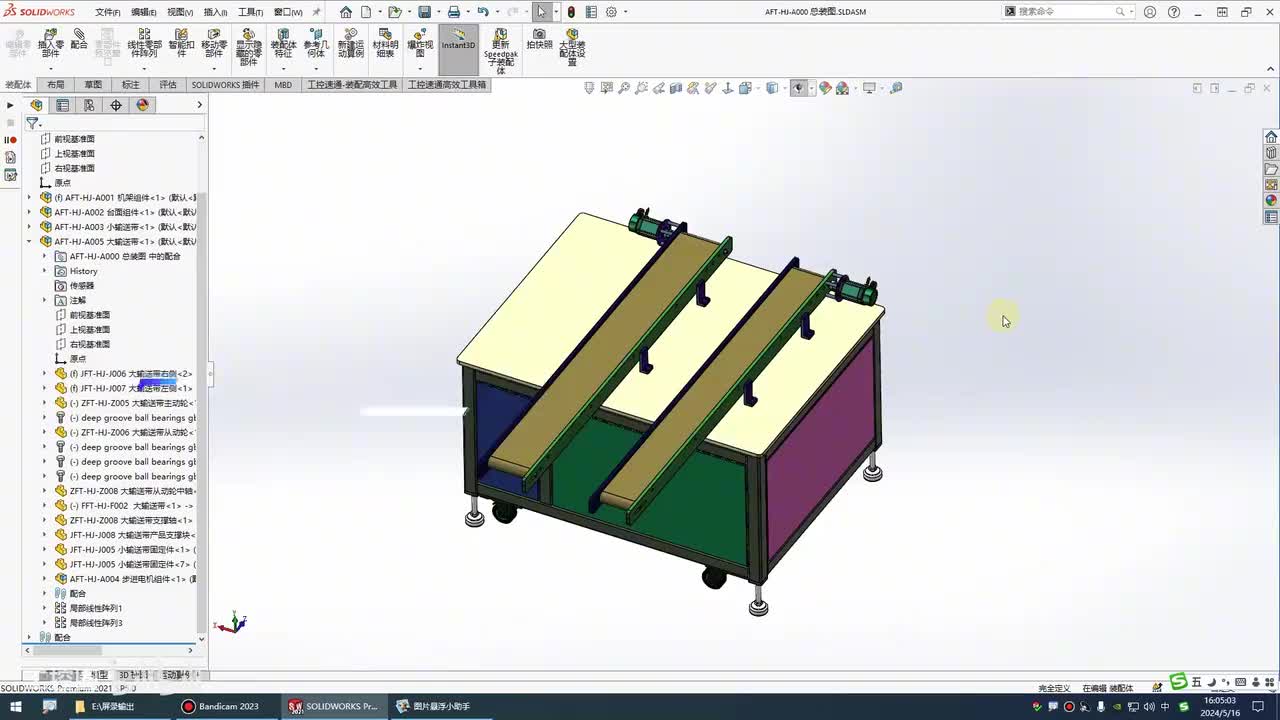Expand the AFT-HJ-A001 tree node
This screenshot has width=1280, height=720.
pos(29,198)
